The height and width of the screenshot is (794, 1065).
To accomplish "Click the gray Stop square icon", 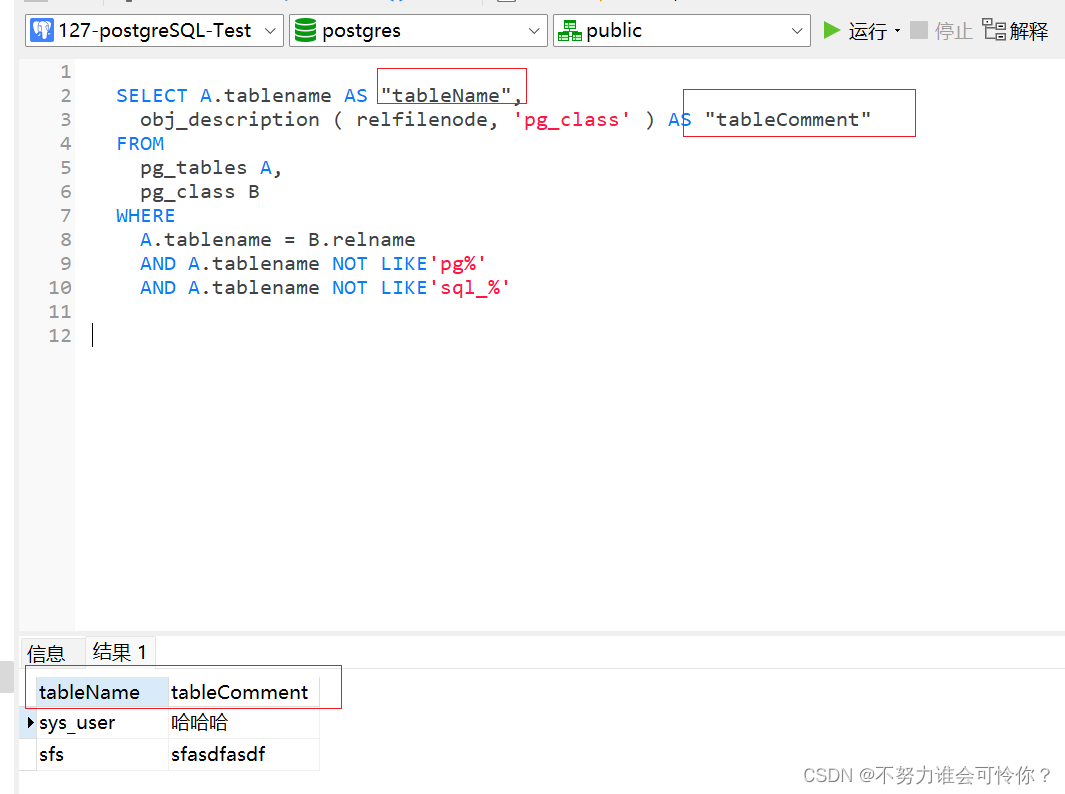I will click(x=918, y=30).
